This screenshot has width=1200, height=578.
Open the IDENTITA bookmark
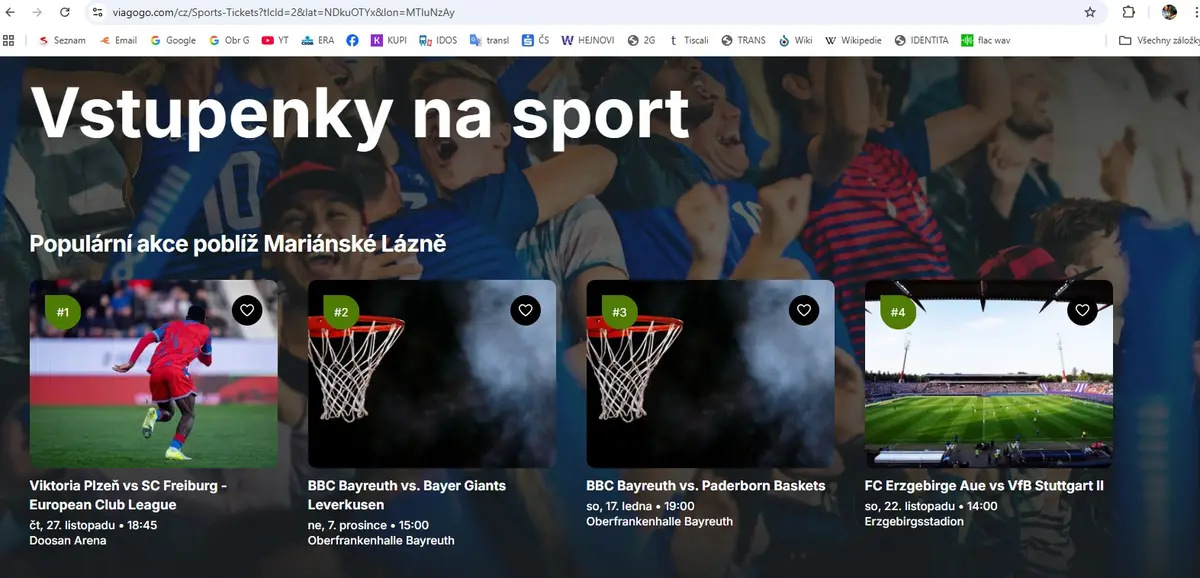click(x=921, y=40)
